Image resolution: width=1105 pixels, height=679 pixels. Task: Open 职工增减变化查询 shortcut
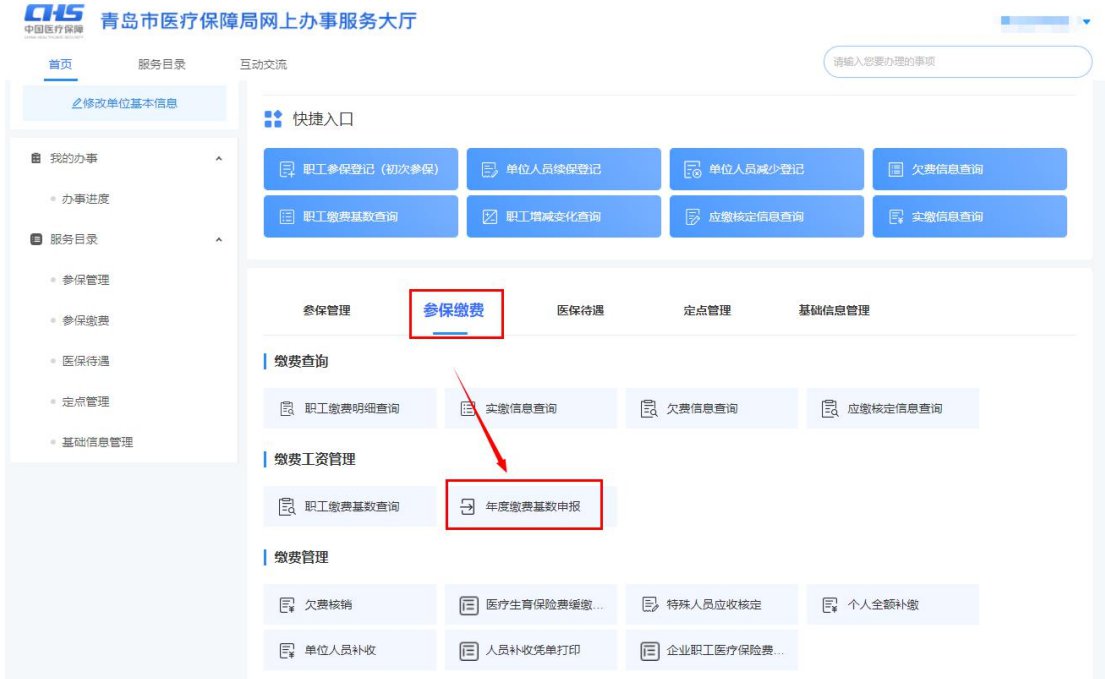[x=564, y=216]
